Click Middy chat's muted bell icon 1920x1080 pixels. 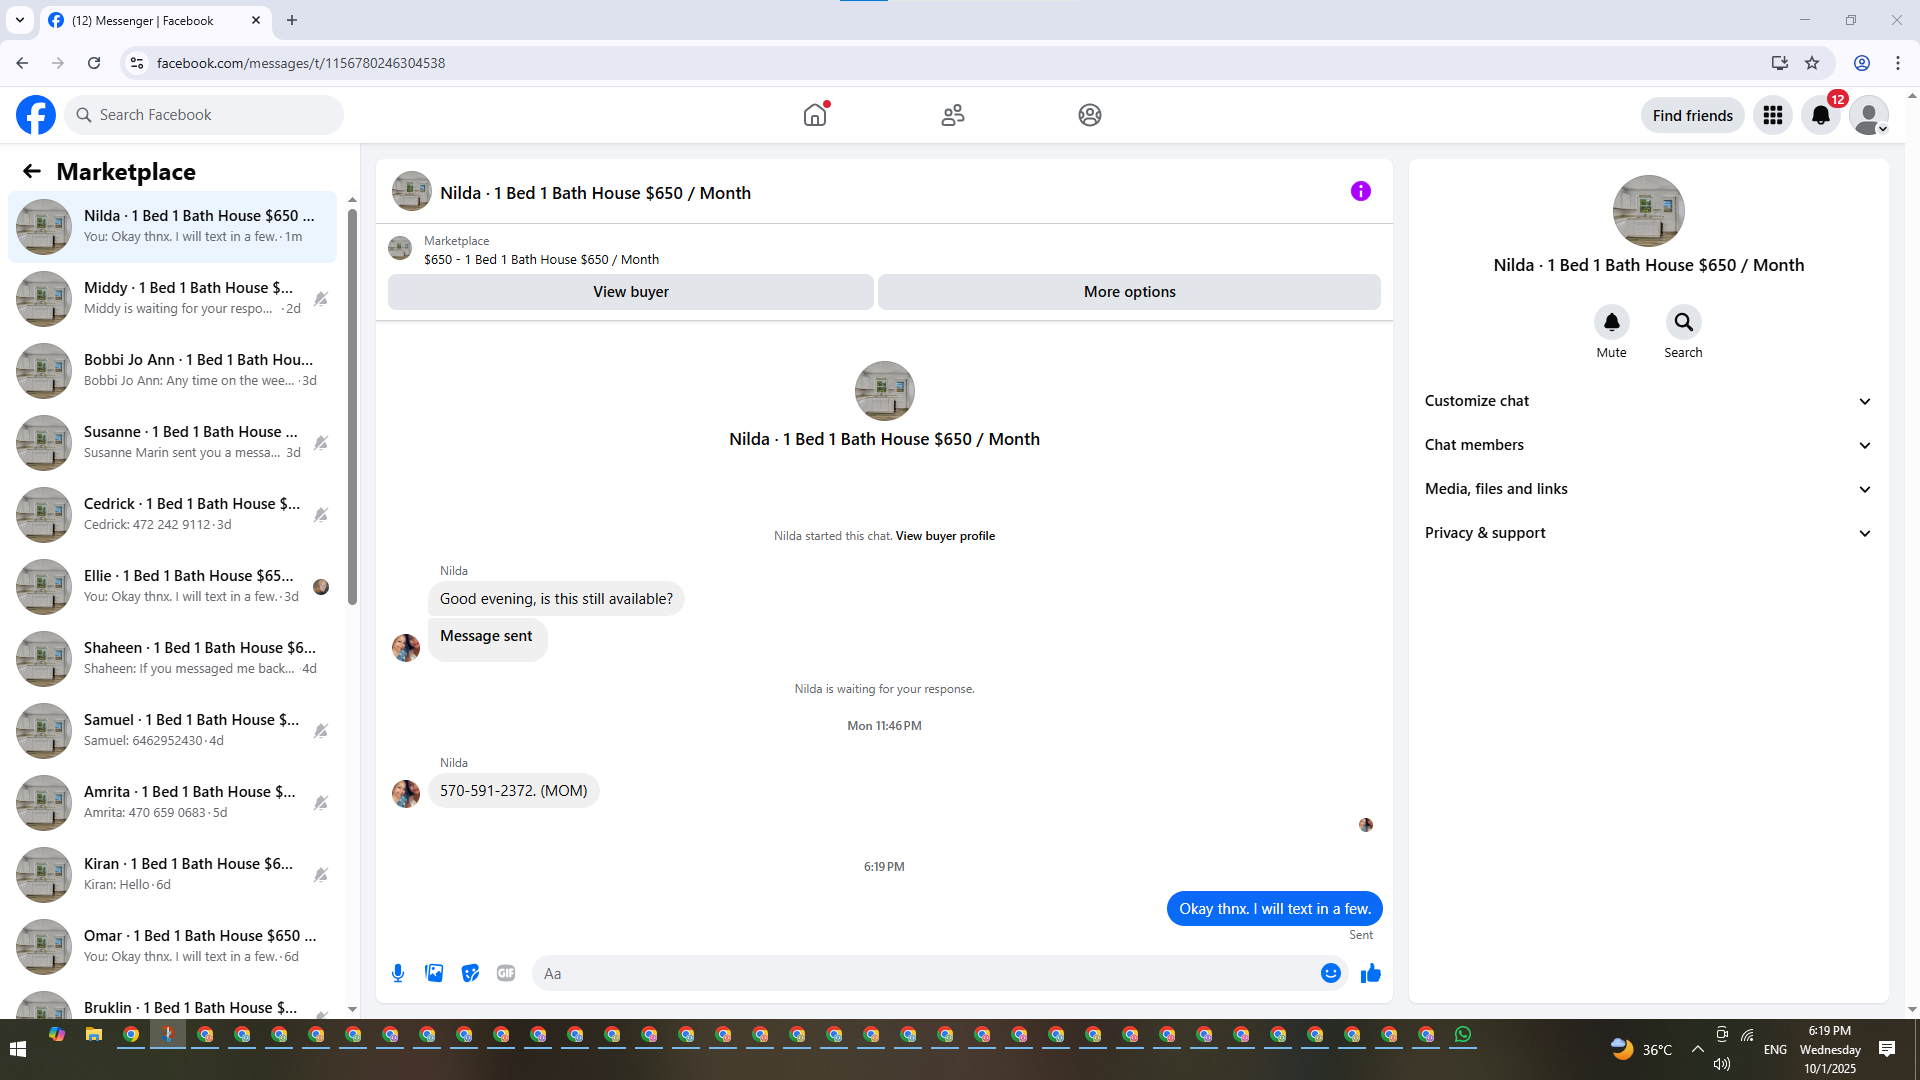pyautogui.click(x=321, y=299)
